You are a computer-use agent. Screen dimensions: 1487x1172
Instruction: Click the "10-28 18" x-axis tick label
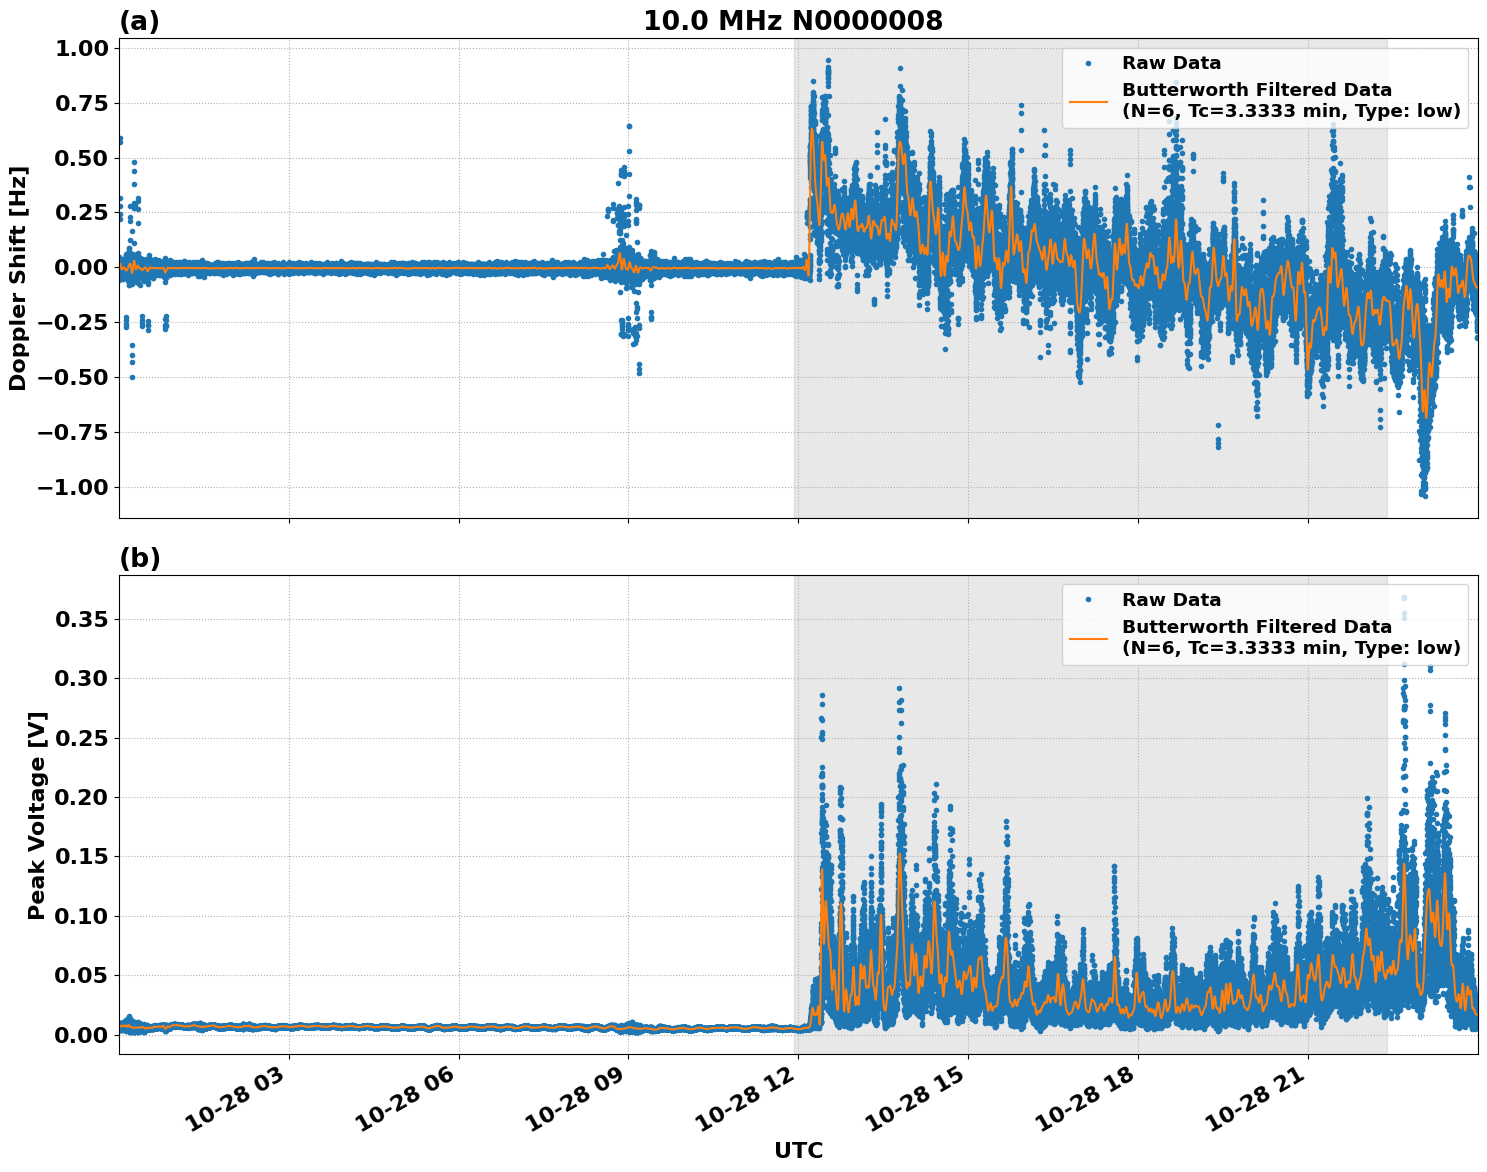point(1085,1103)
